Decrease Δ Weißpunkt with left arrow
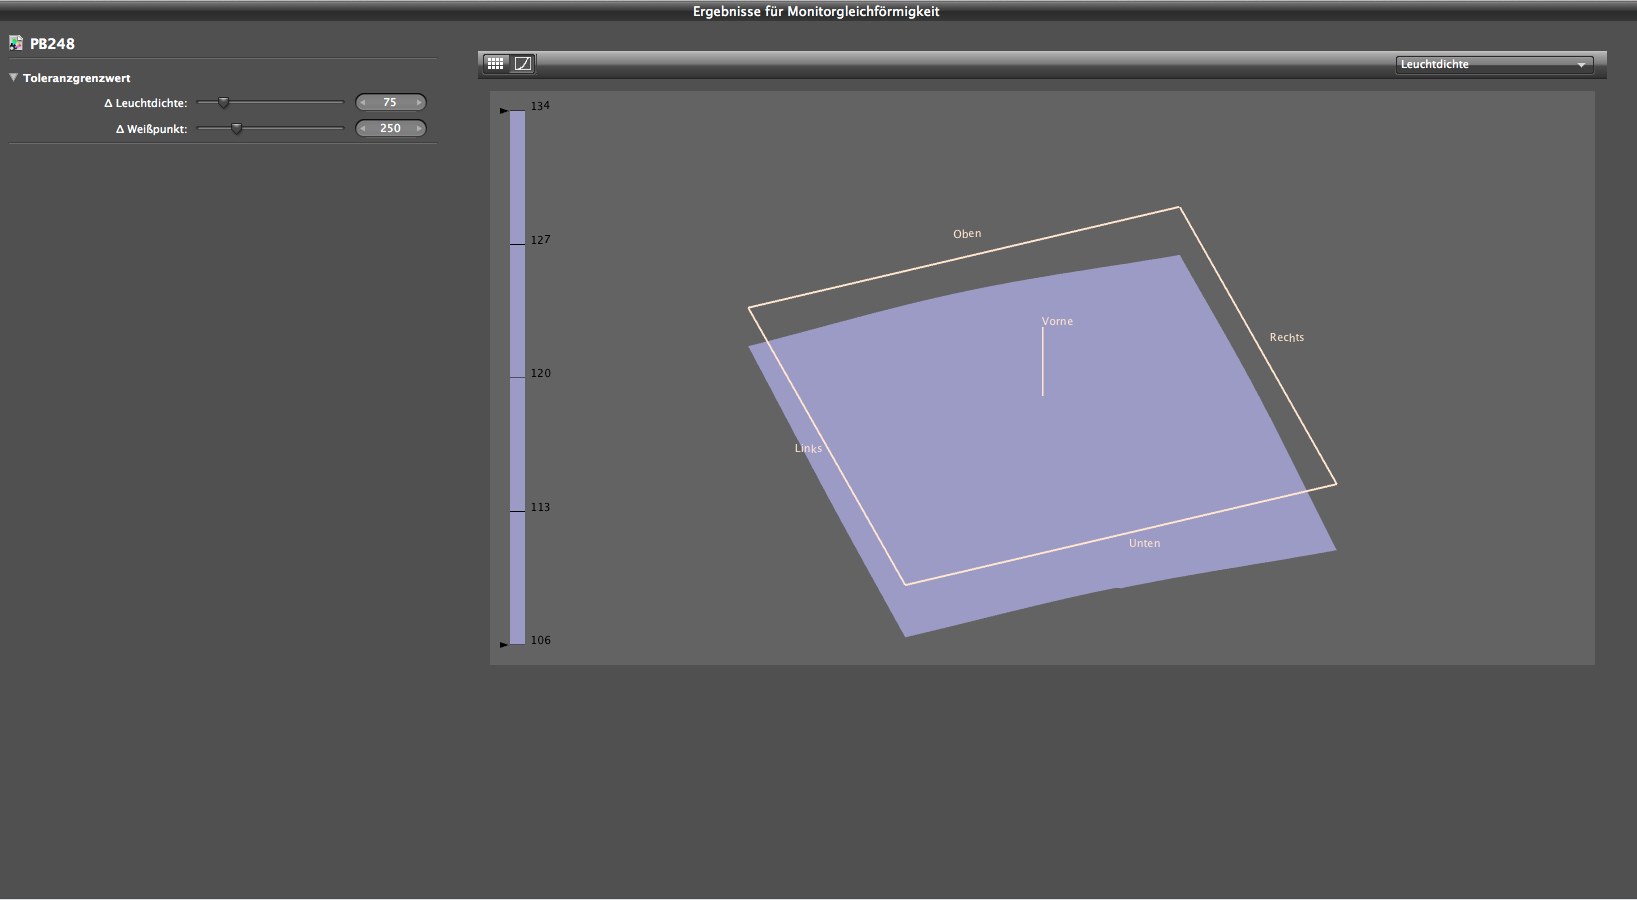The height and width of the screenshot is (900, 1637). coord(363,129)
